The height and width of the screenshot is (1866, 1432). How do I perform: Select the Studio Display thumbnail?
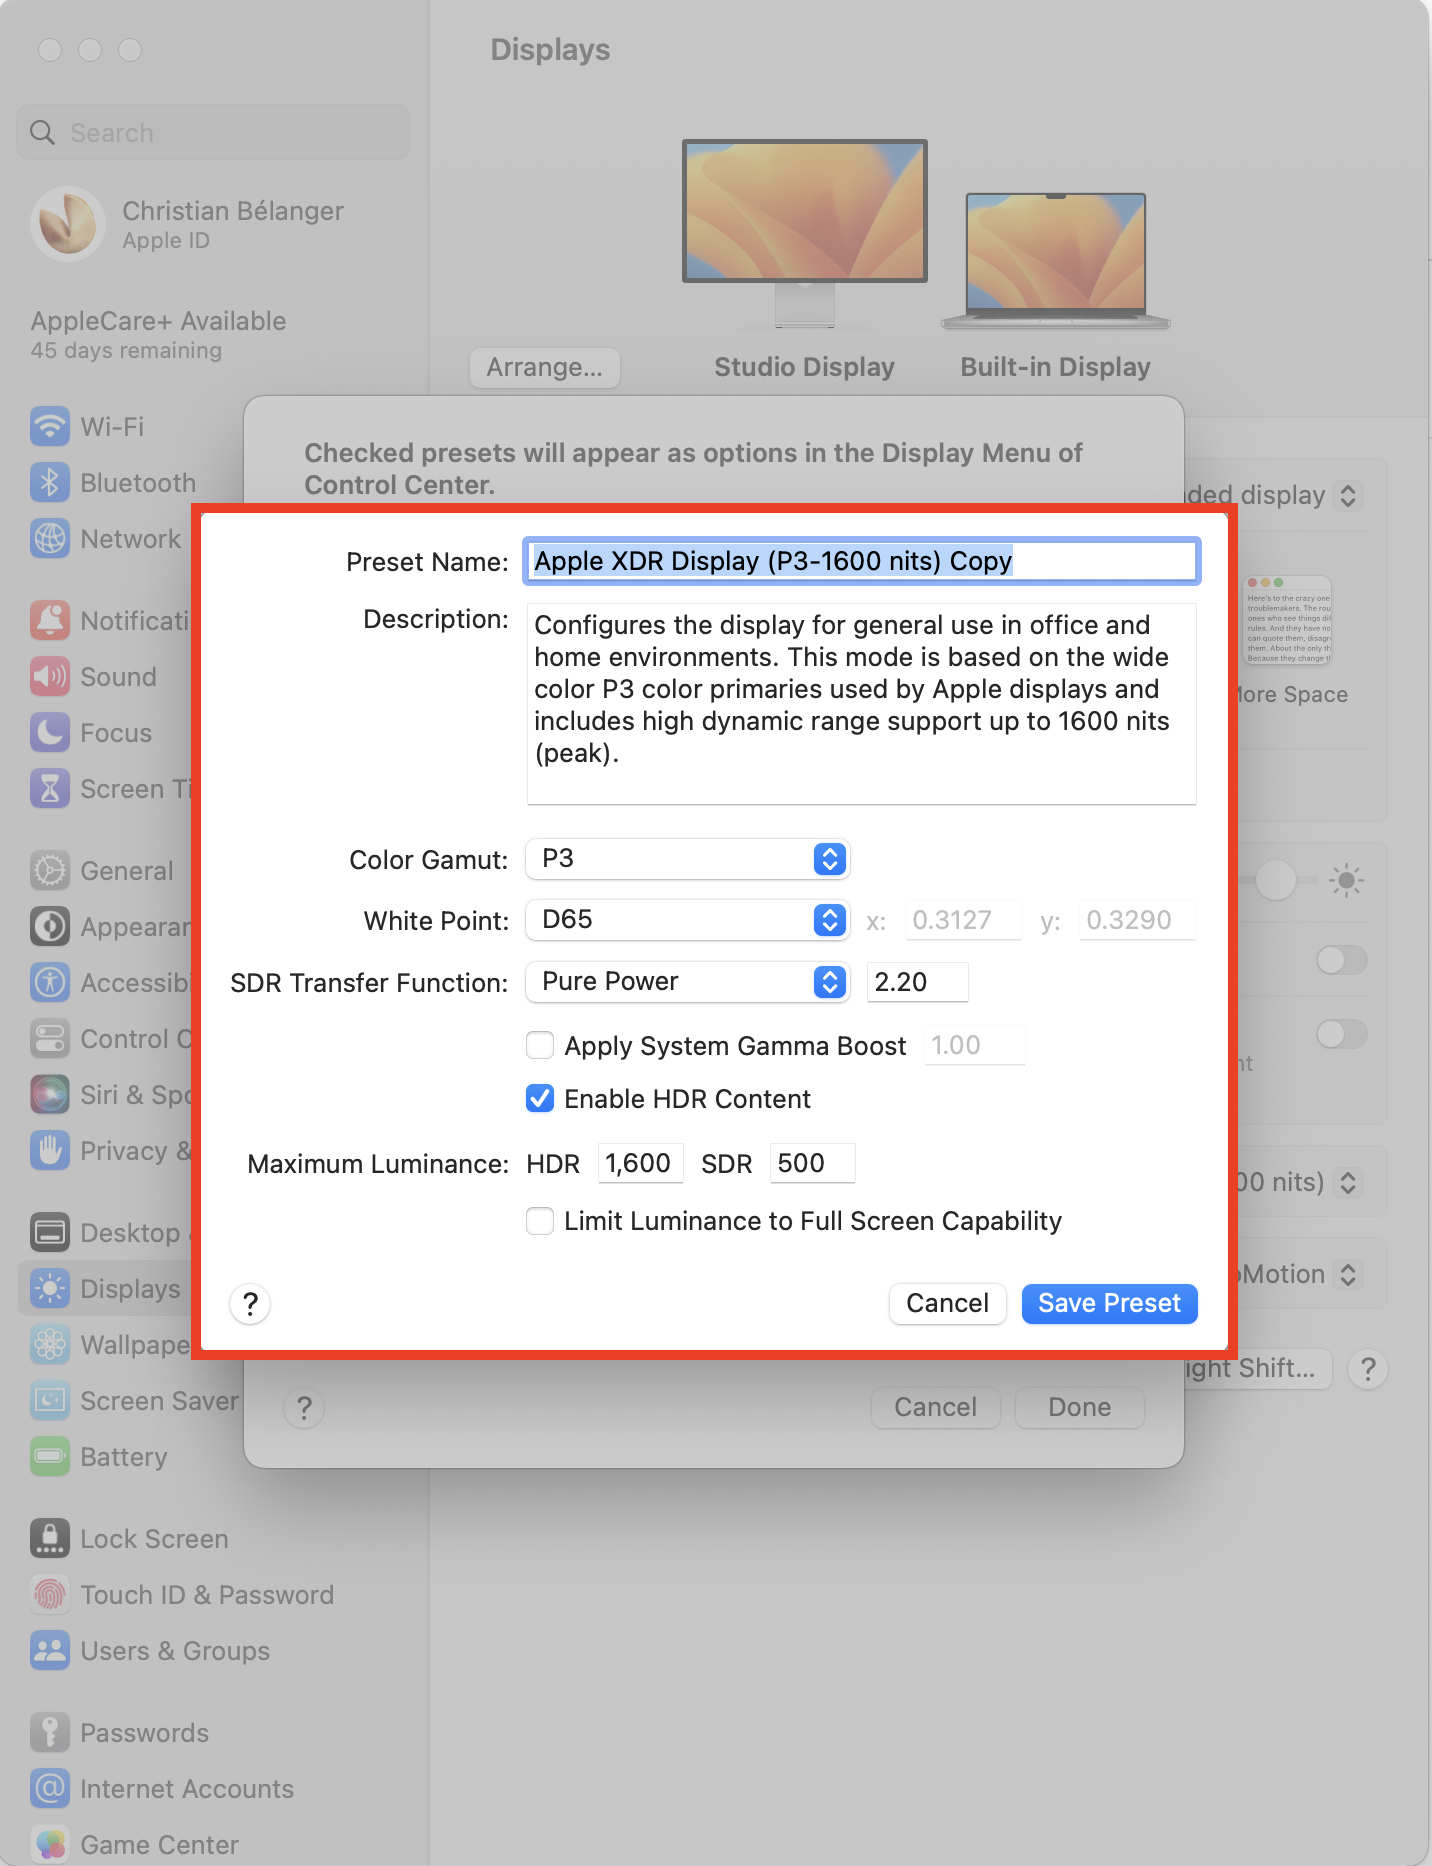click(x=804, y=234)
